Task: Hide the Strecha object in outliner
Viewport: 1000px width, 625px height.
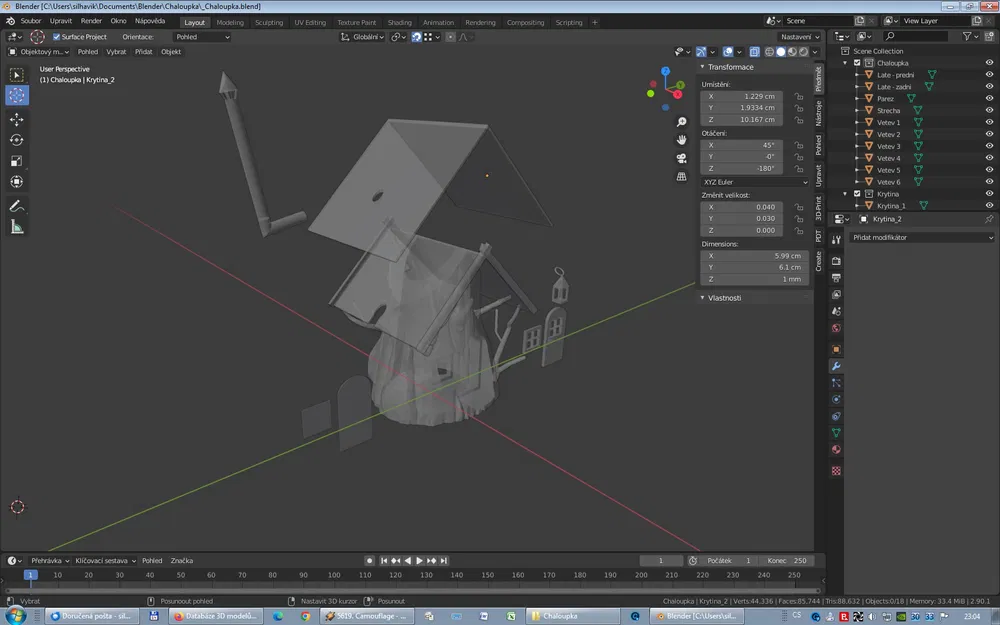Action: coord(989,110)
